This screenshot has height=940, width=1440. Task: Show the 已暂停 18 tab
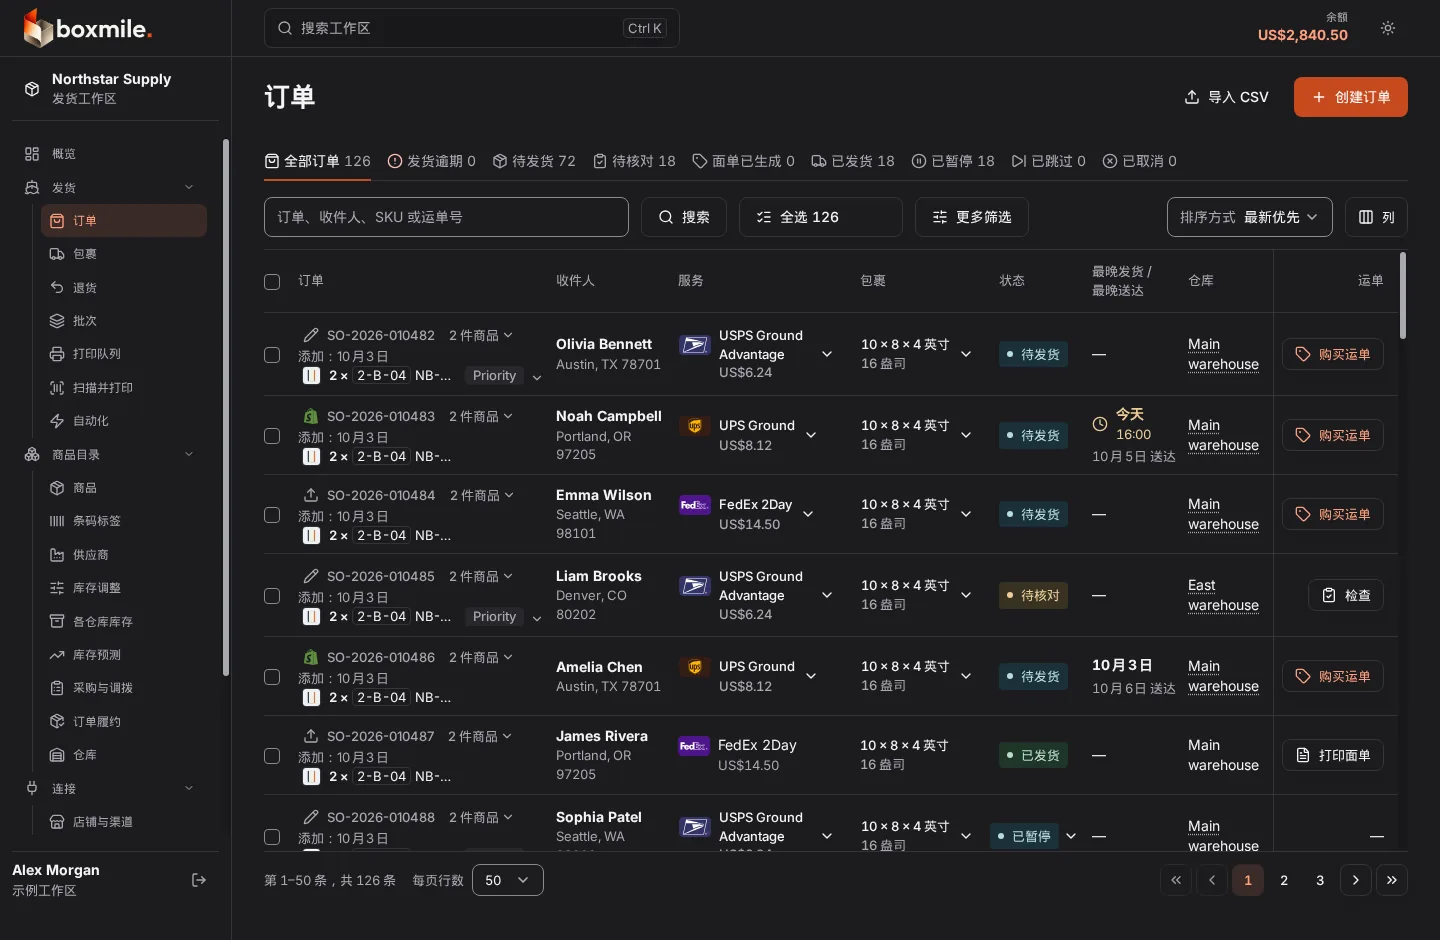pyautogui.click(x=953, y=161)
